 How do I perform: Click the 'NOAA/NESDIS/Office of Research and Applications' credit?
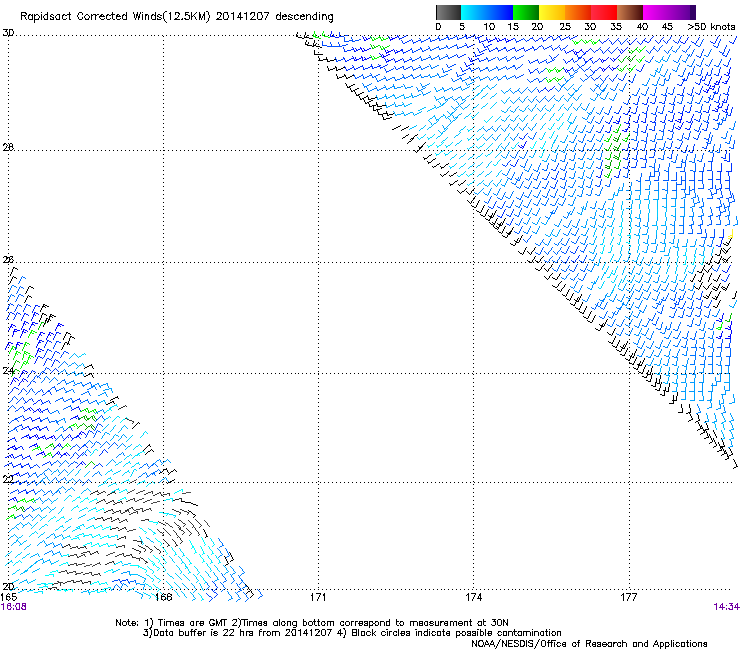589,644
